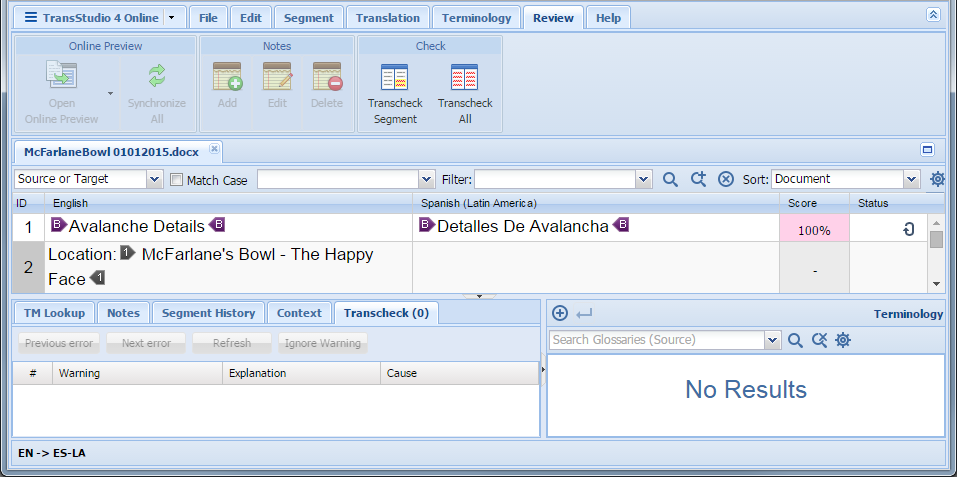This screenshot has height=477, width=957.
Task: Collapse the ribbon with the double-chevron icon
Action: 933,15
